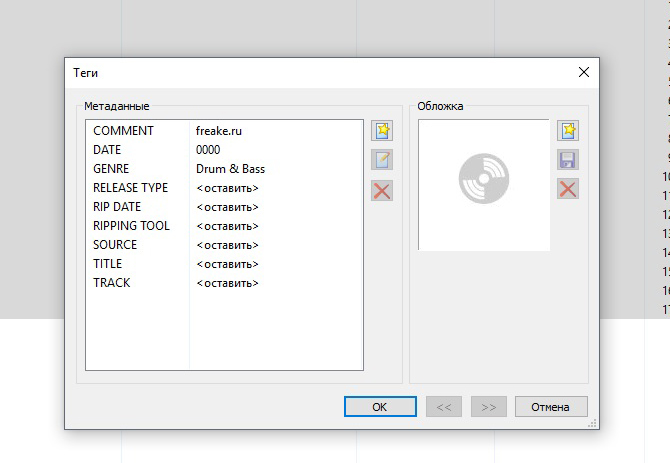Click the dialog resize grip corner
Image resolution: width=670 pixels, height=463 pixels.
592,423
